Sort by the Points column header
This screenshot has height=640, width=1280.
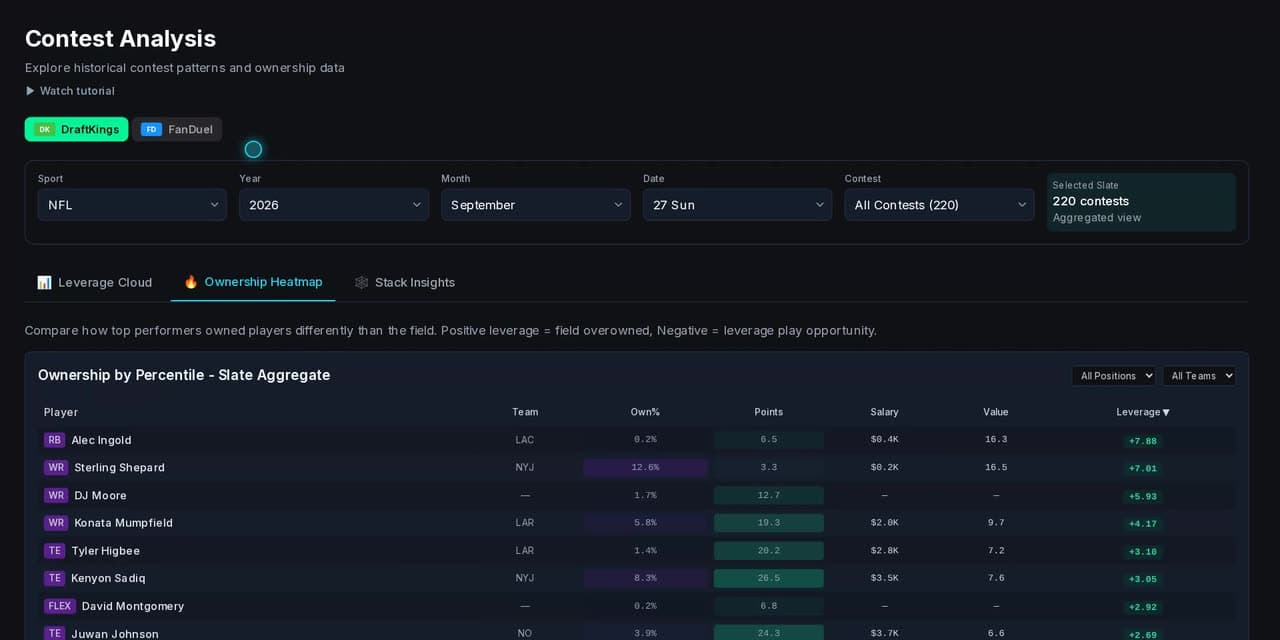point(768,412)
